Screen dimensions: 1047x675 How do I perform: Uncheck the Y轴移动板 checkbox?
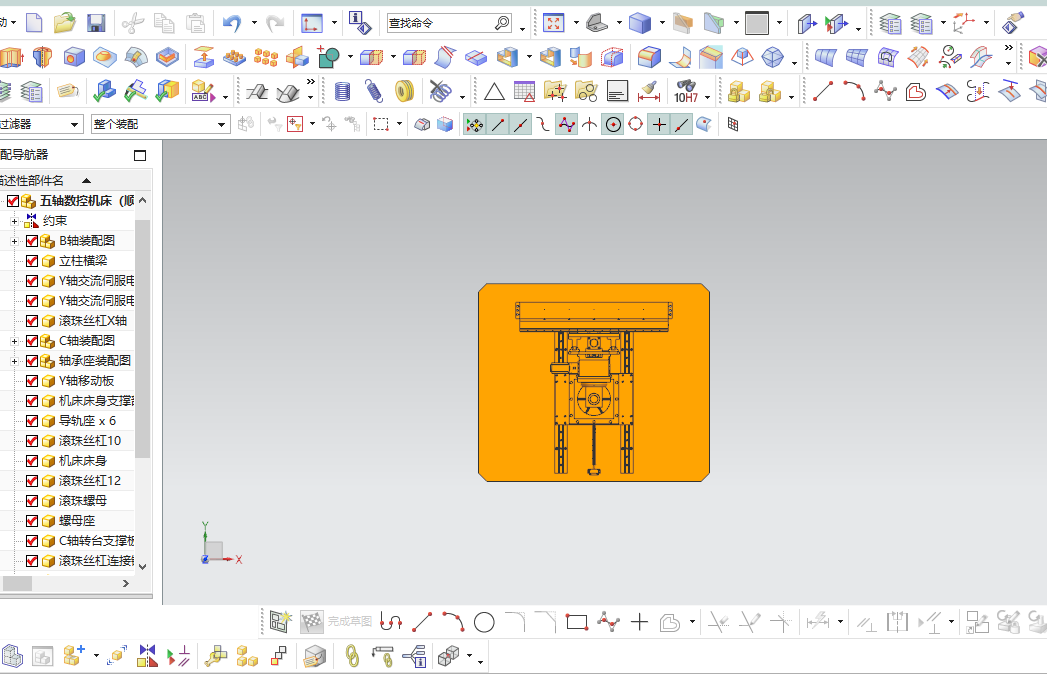pos(31,381)
